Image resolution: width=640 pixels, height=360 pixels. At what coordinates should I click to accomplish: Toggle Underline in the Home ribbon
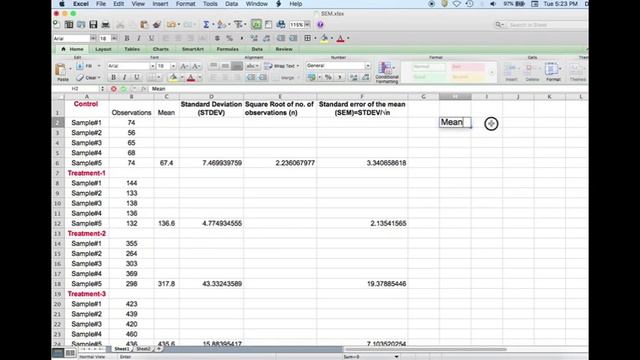[136, 77]
